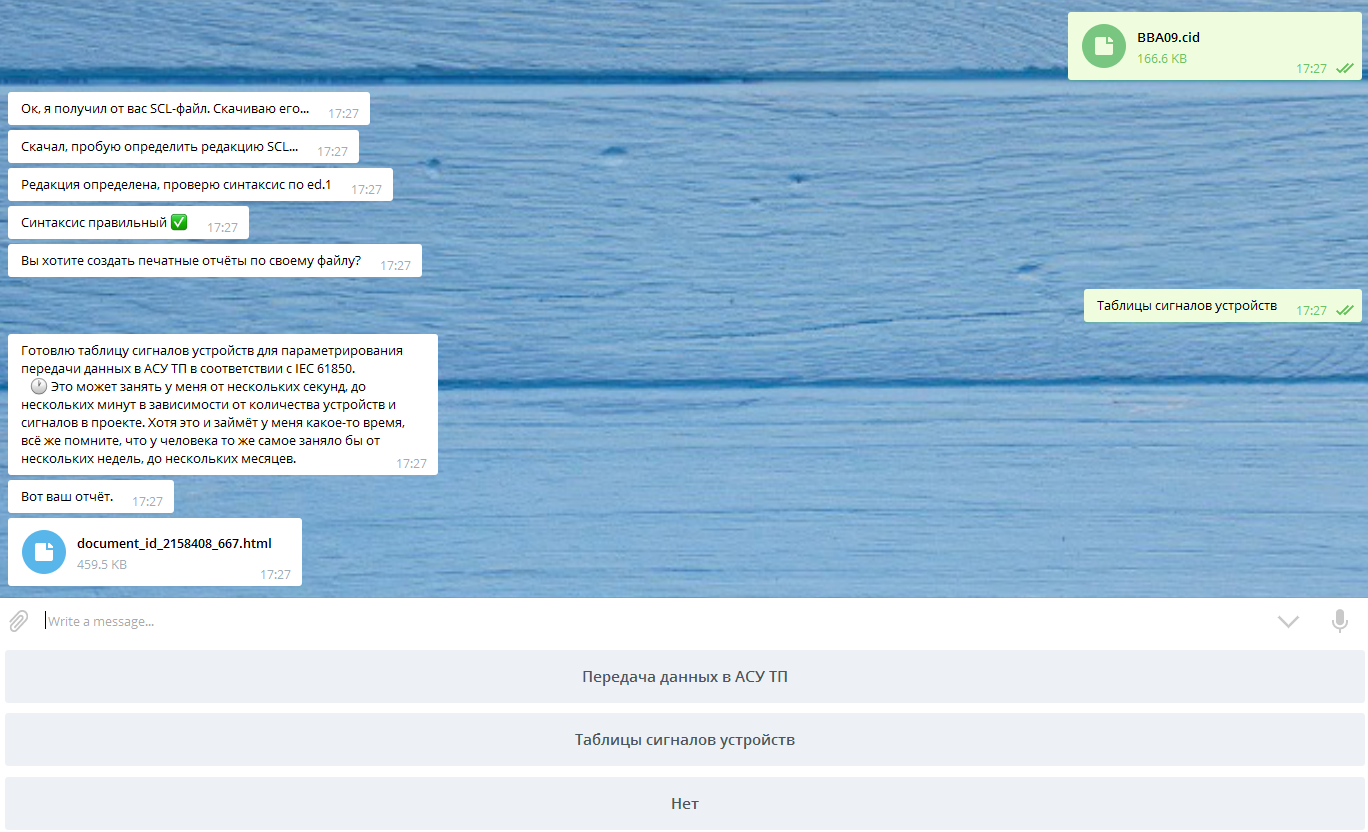The image size is (1368, 832).
Task: Click the 'Синтаксис правильный' message
Action: click(128, 223)
